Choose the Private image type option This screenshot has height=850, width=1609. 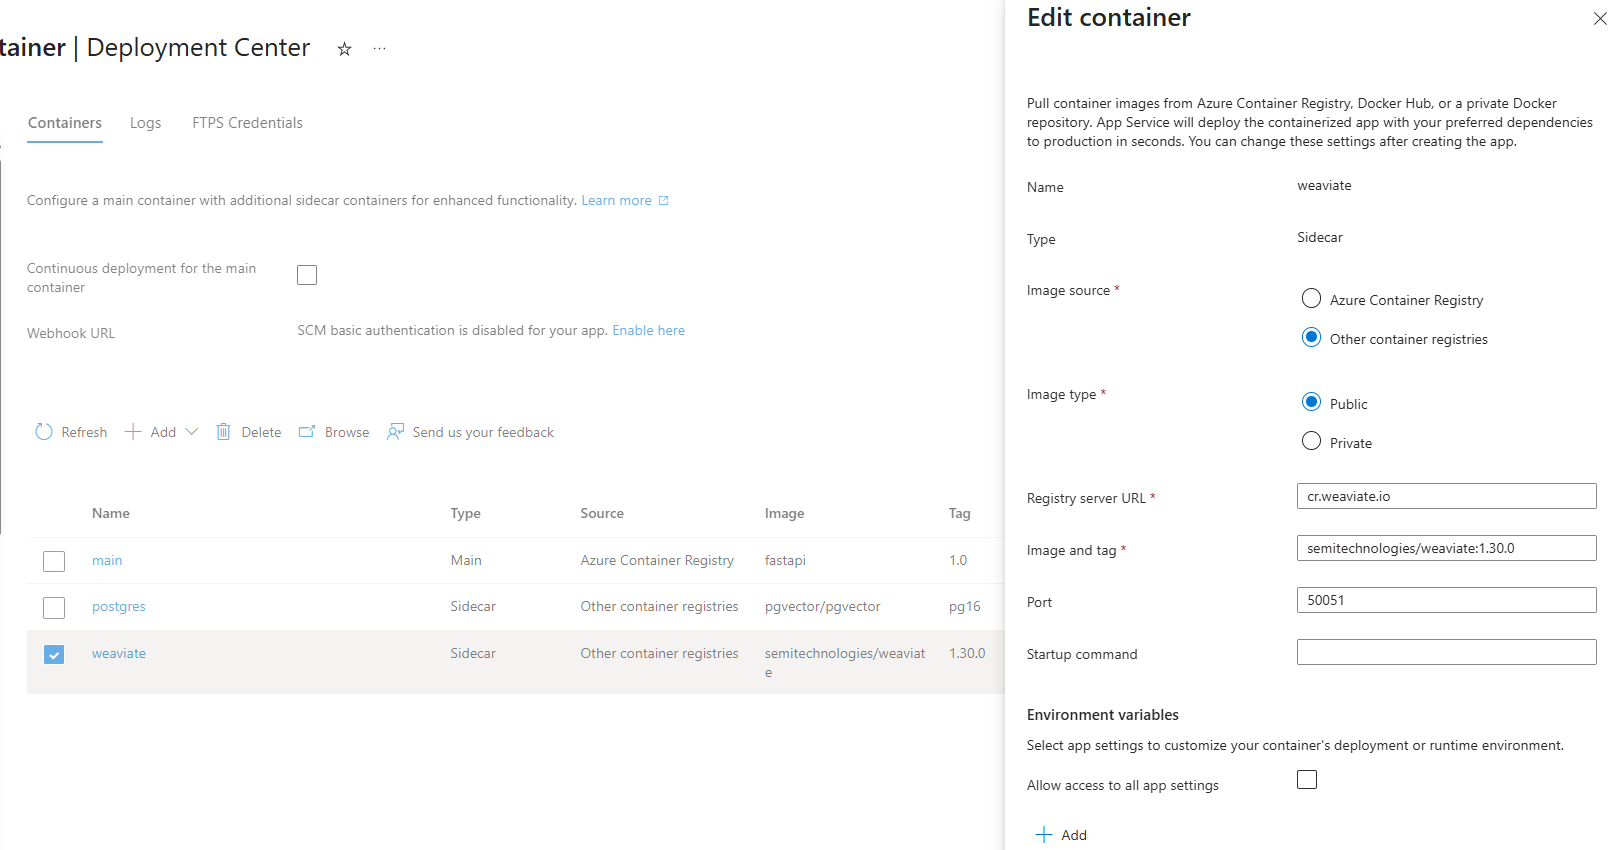[1311, 442]
